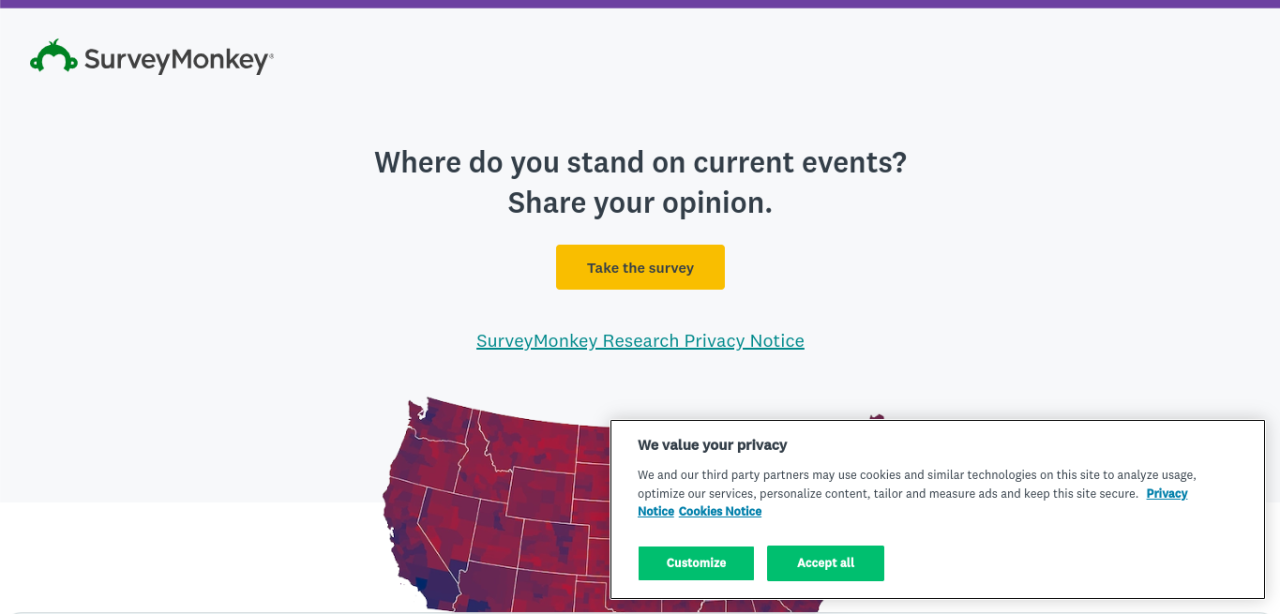The height and width of the screenshot is (614, 1280).
Task: Click the 'Share your opinion.' heading line
Action: click(640, 203)
